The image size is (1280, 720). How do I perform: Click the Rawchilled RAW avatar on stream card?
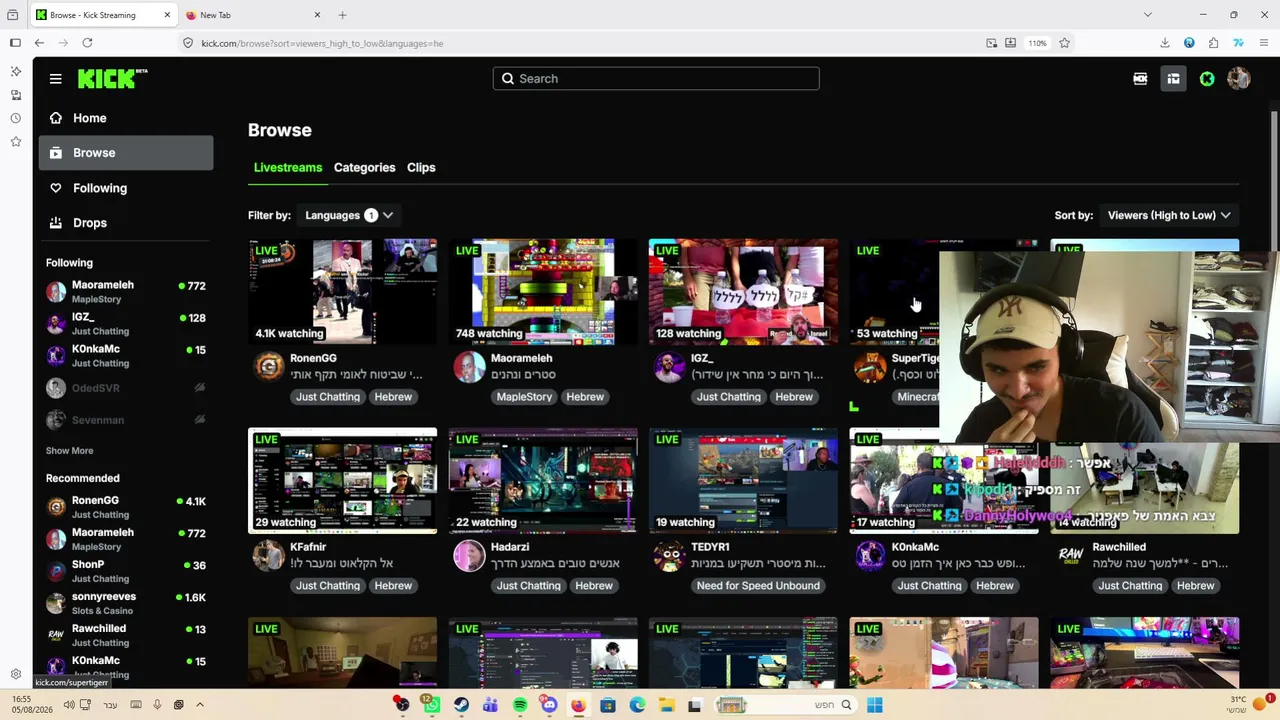coord(1070,556)
